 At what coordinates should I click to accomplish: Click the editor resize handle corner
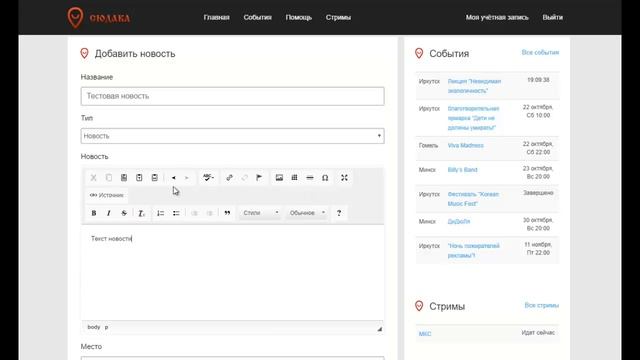pos(380,329)
